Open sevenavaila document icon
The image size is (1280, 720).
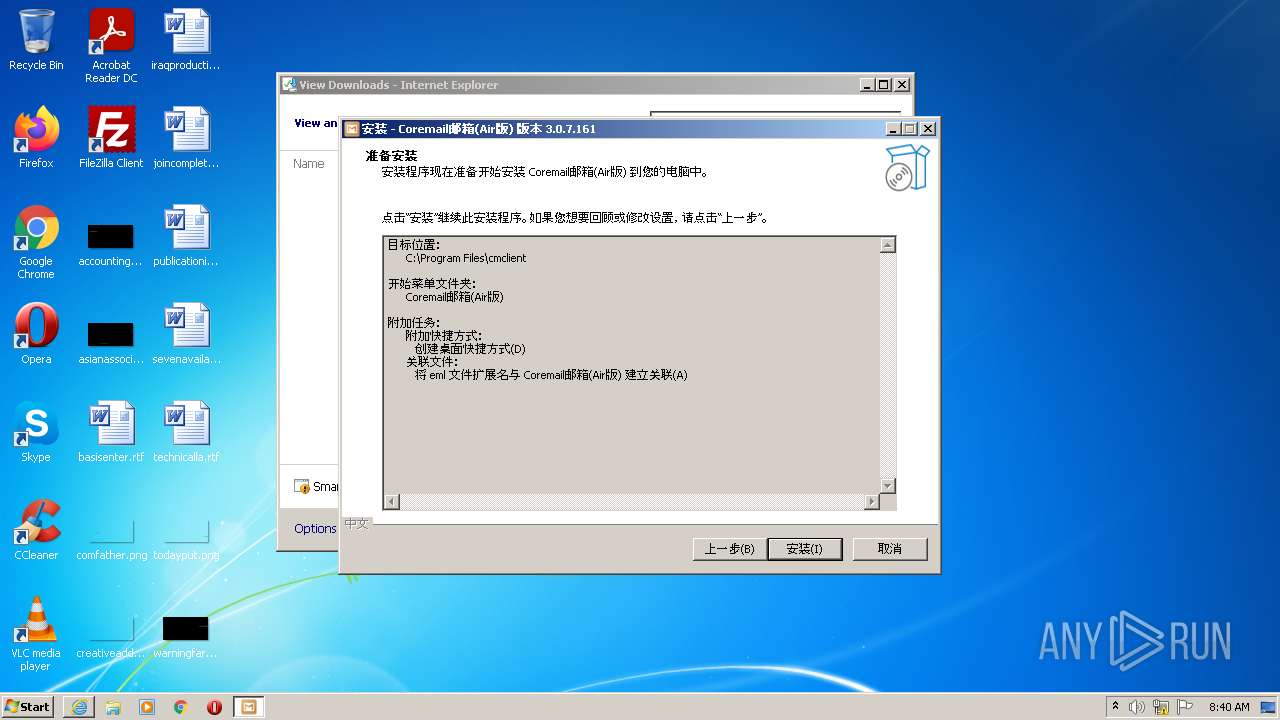click(x=186, y=334)
